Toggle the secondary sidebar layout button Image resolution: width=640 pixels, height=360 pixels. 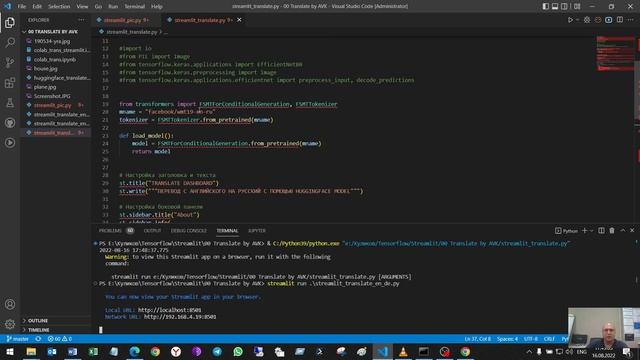click(564, 6)
